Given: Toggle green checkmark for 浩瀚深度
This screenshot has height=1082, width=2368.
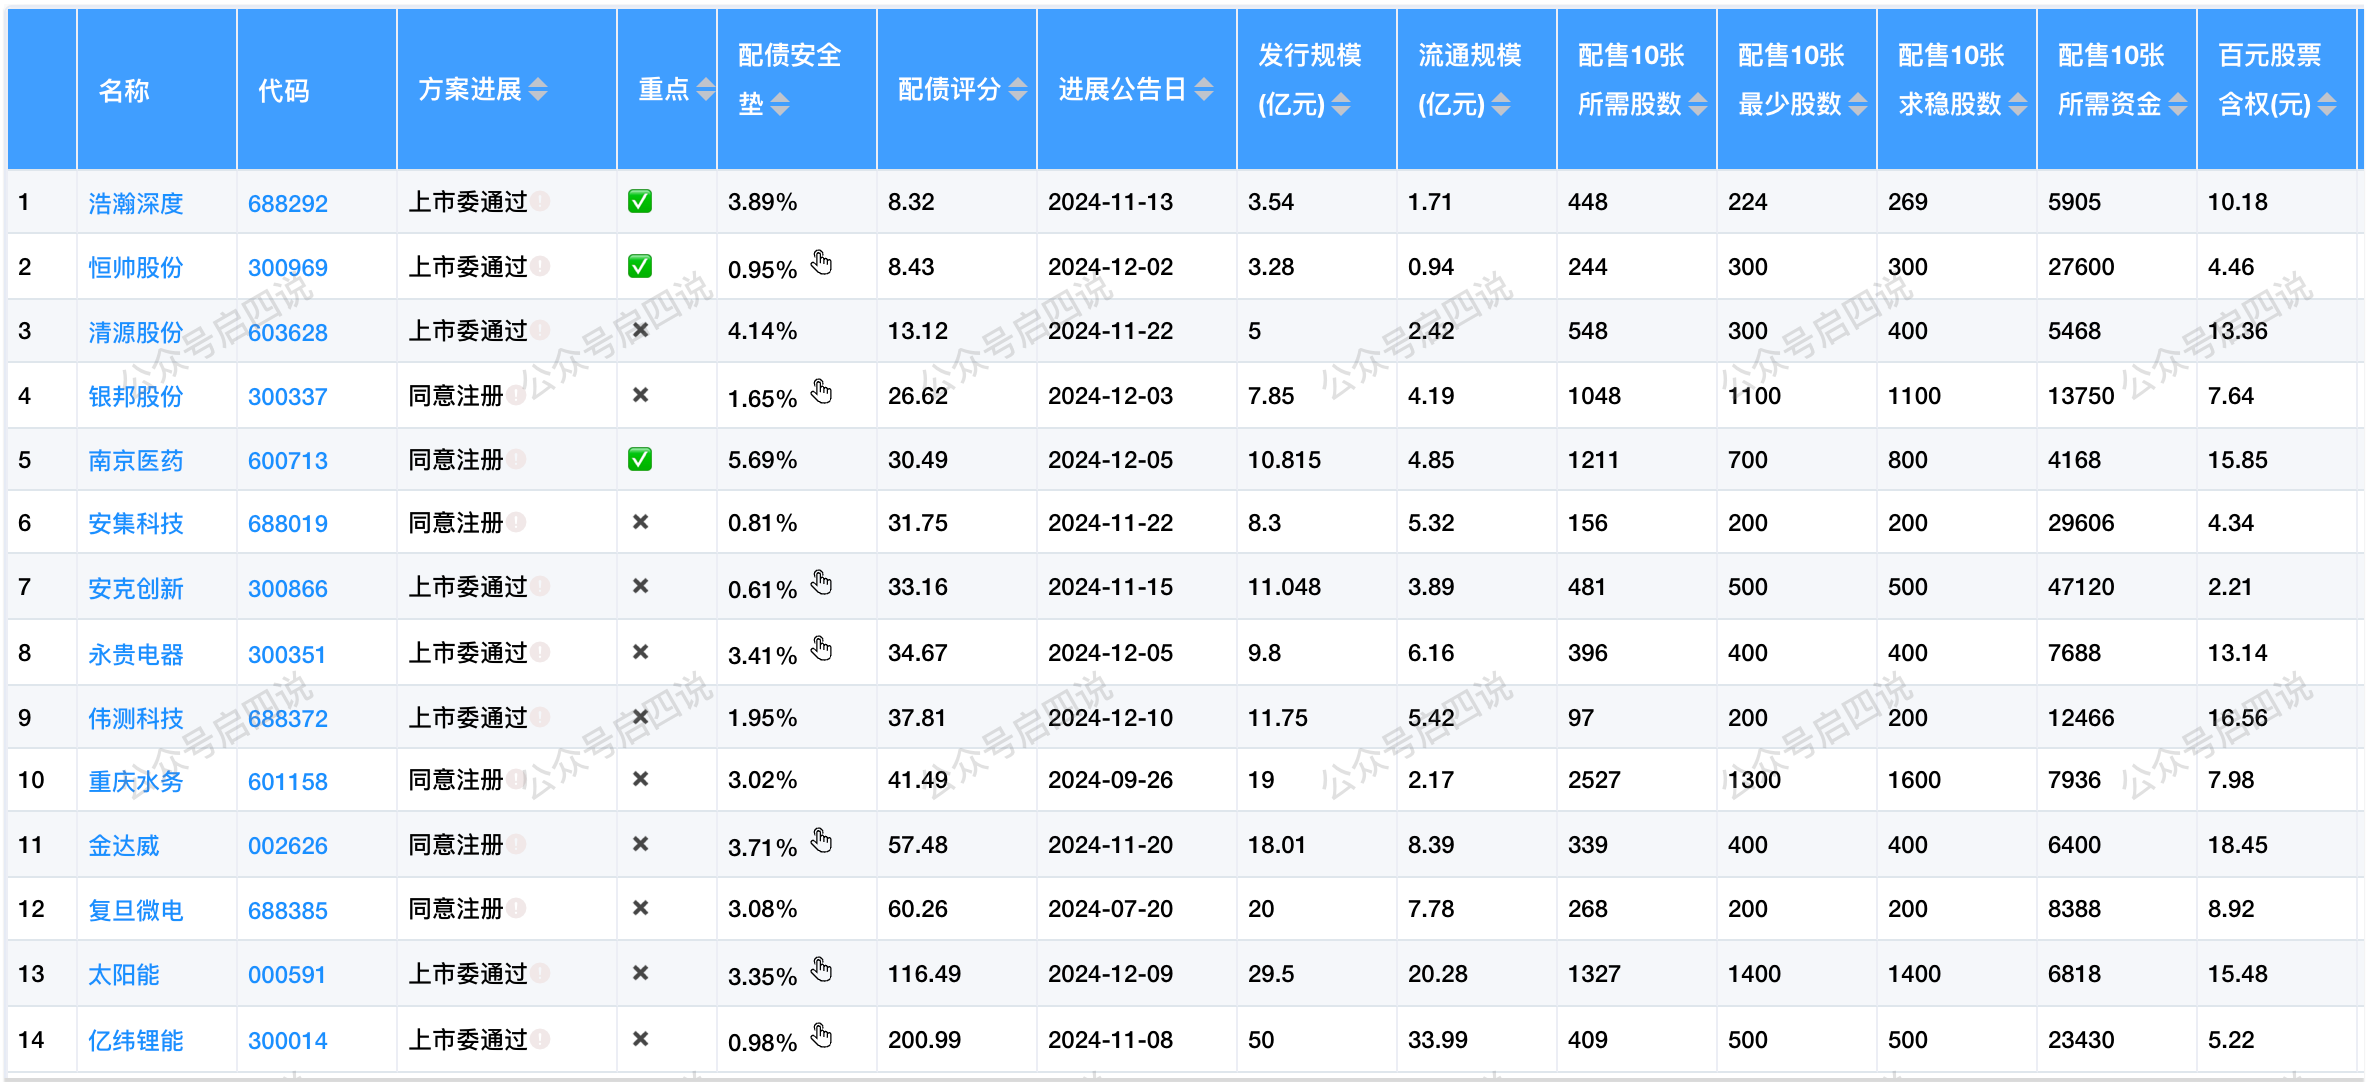Looking at the screenshot, I should coord(640,202).
